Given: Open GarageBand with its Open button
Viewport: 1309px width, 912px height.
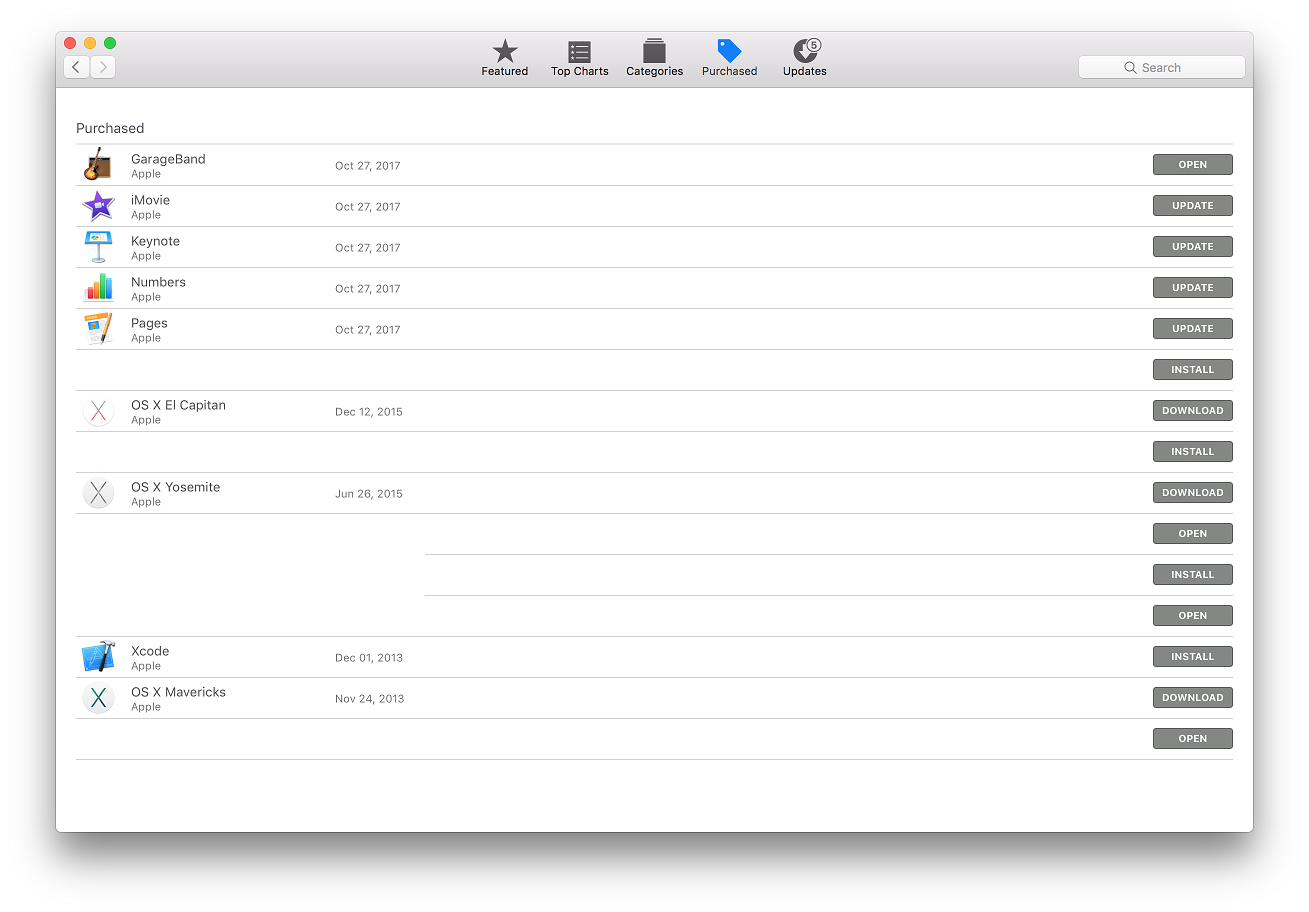Looking at the screenshot, I should point(1192,165).
